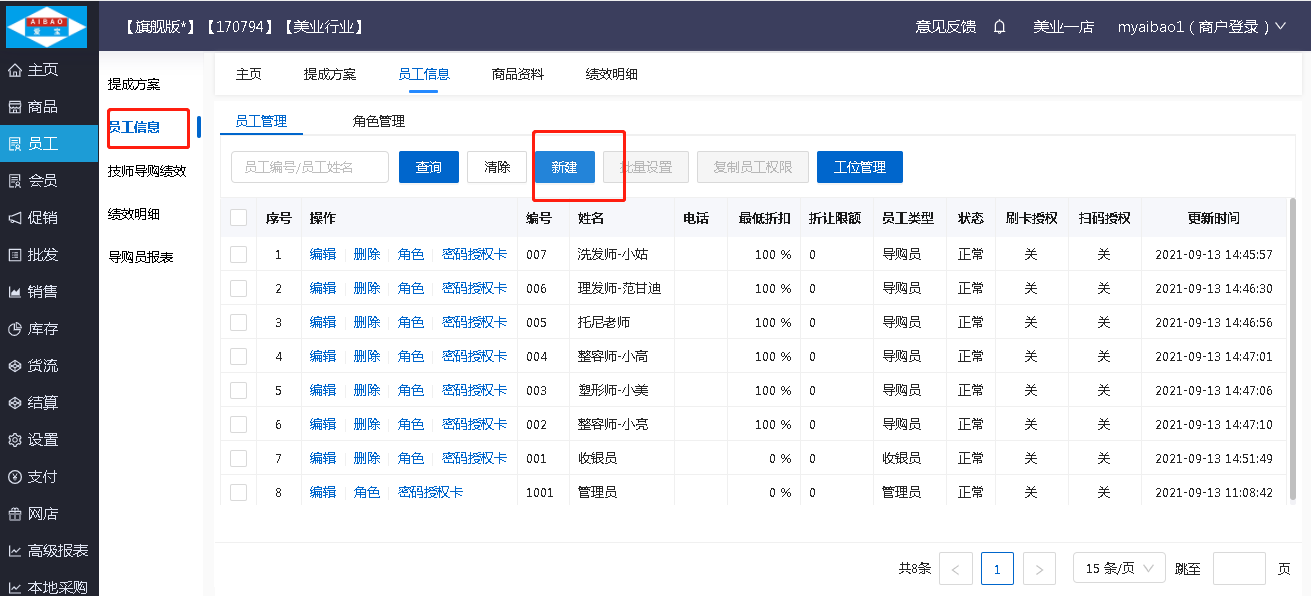Image resolution: width=1311 pixels, height=596 pixels.
Task: Click the name cell 塑形师-小美
Action: [612, 391]
